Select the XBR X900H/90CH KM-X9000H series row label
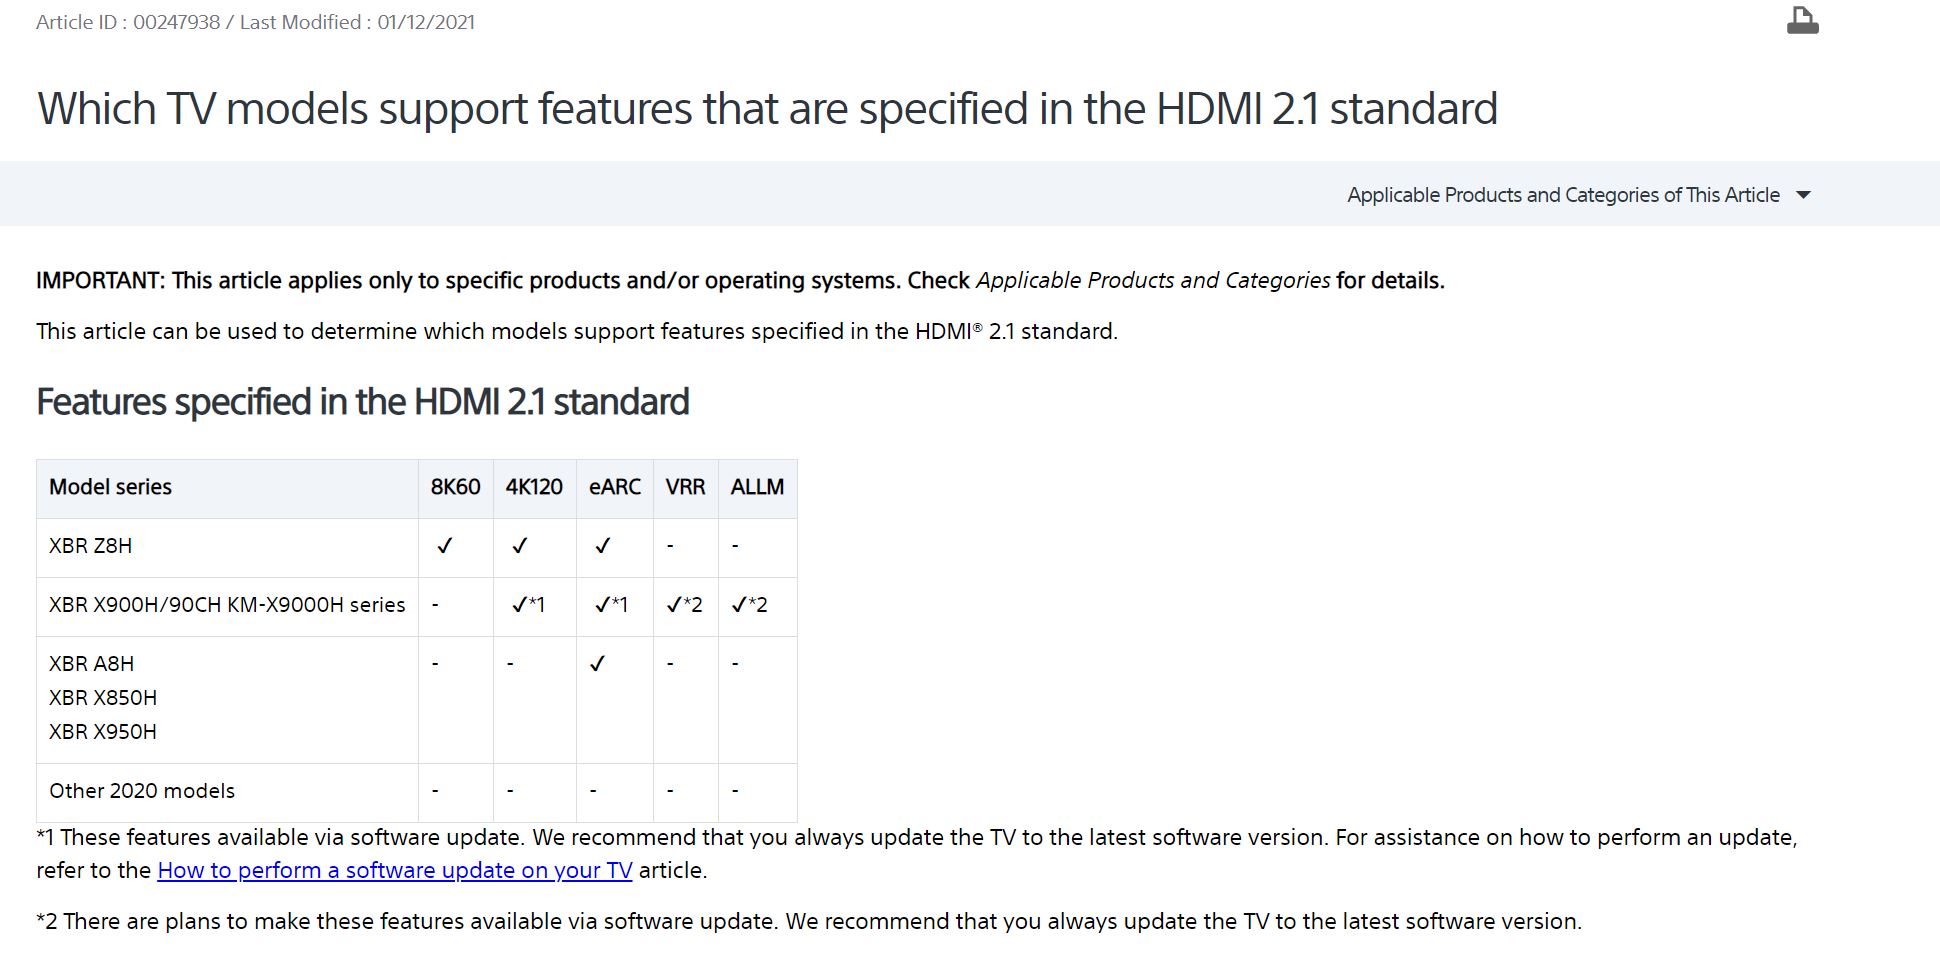The image size is (1940, 968). tap(227, 605)
